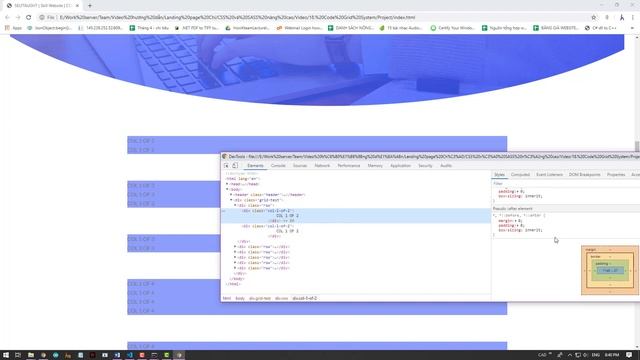
Task: Select the Styles sidebar tab
Action: (x=500, y=175)
